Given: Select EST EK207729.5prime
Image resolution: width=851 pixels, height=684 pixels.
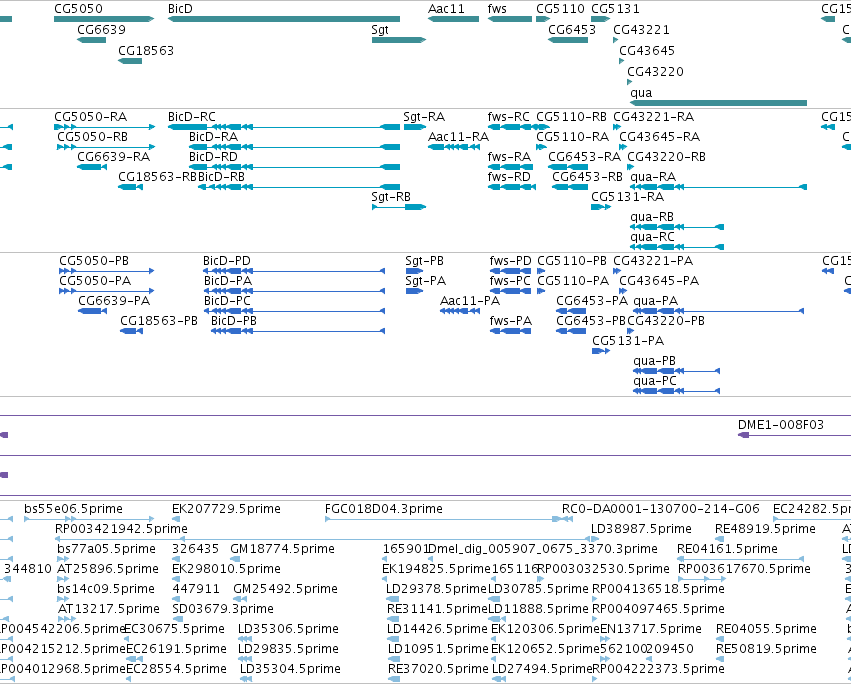Looking at the screenshot, I should (226, 509).
